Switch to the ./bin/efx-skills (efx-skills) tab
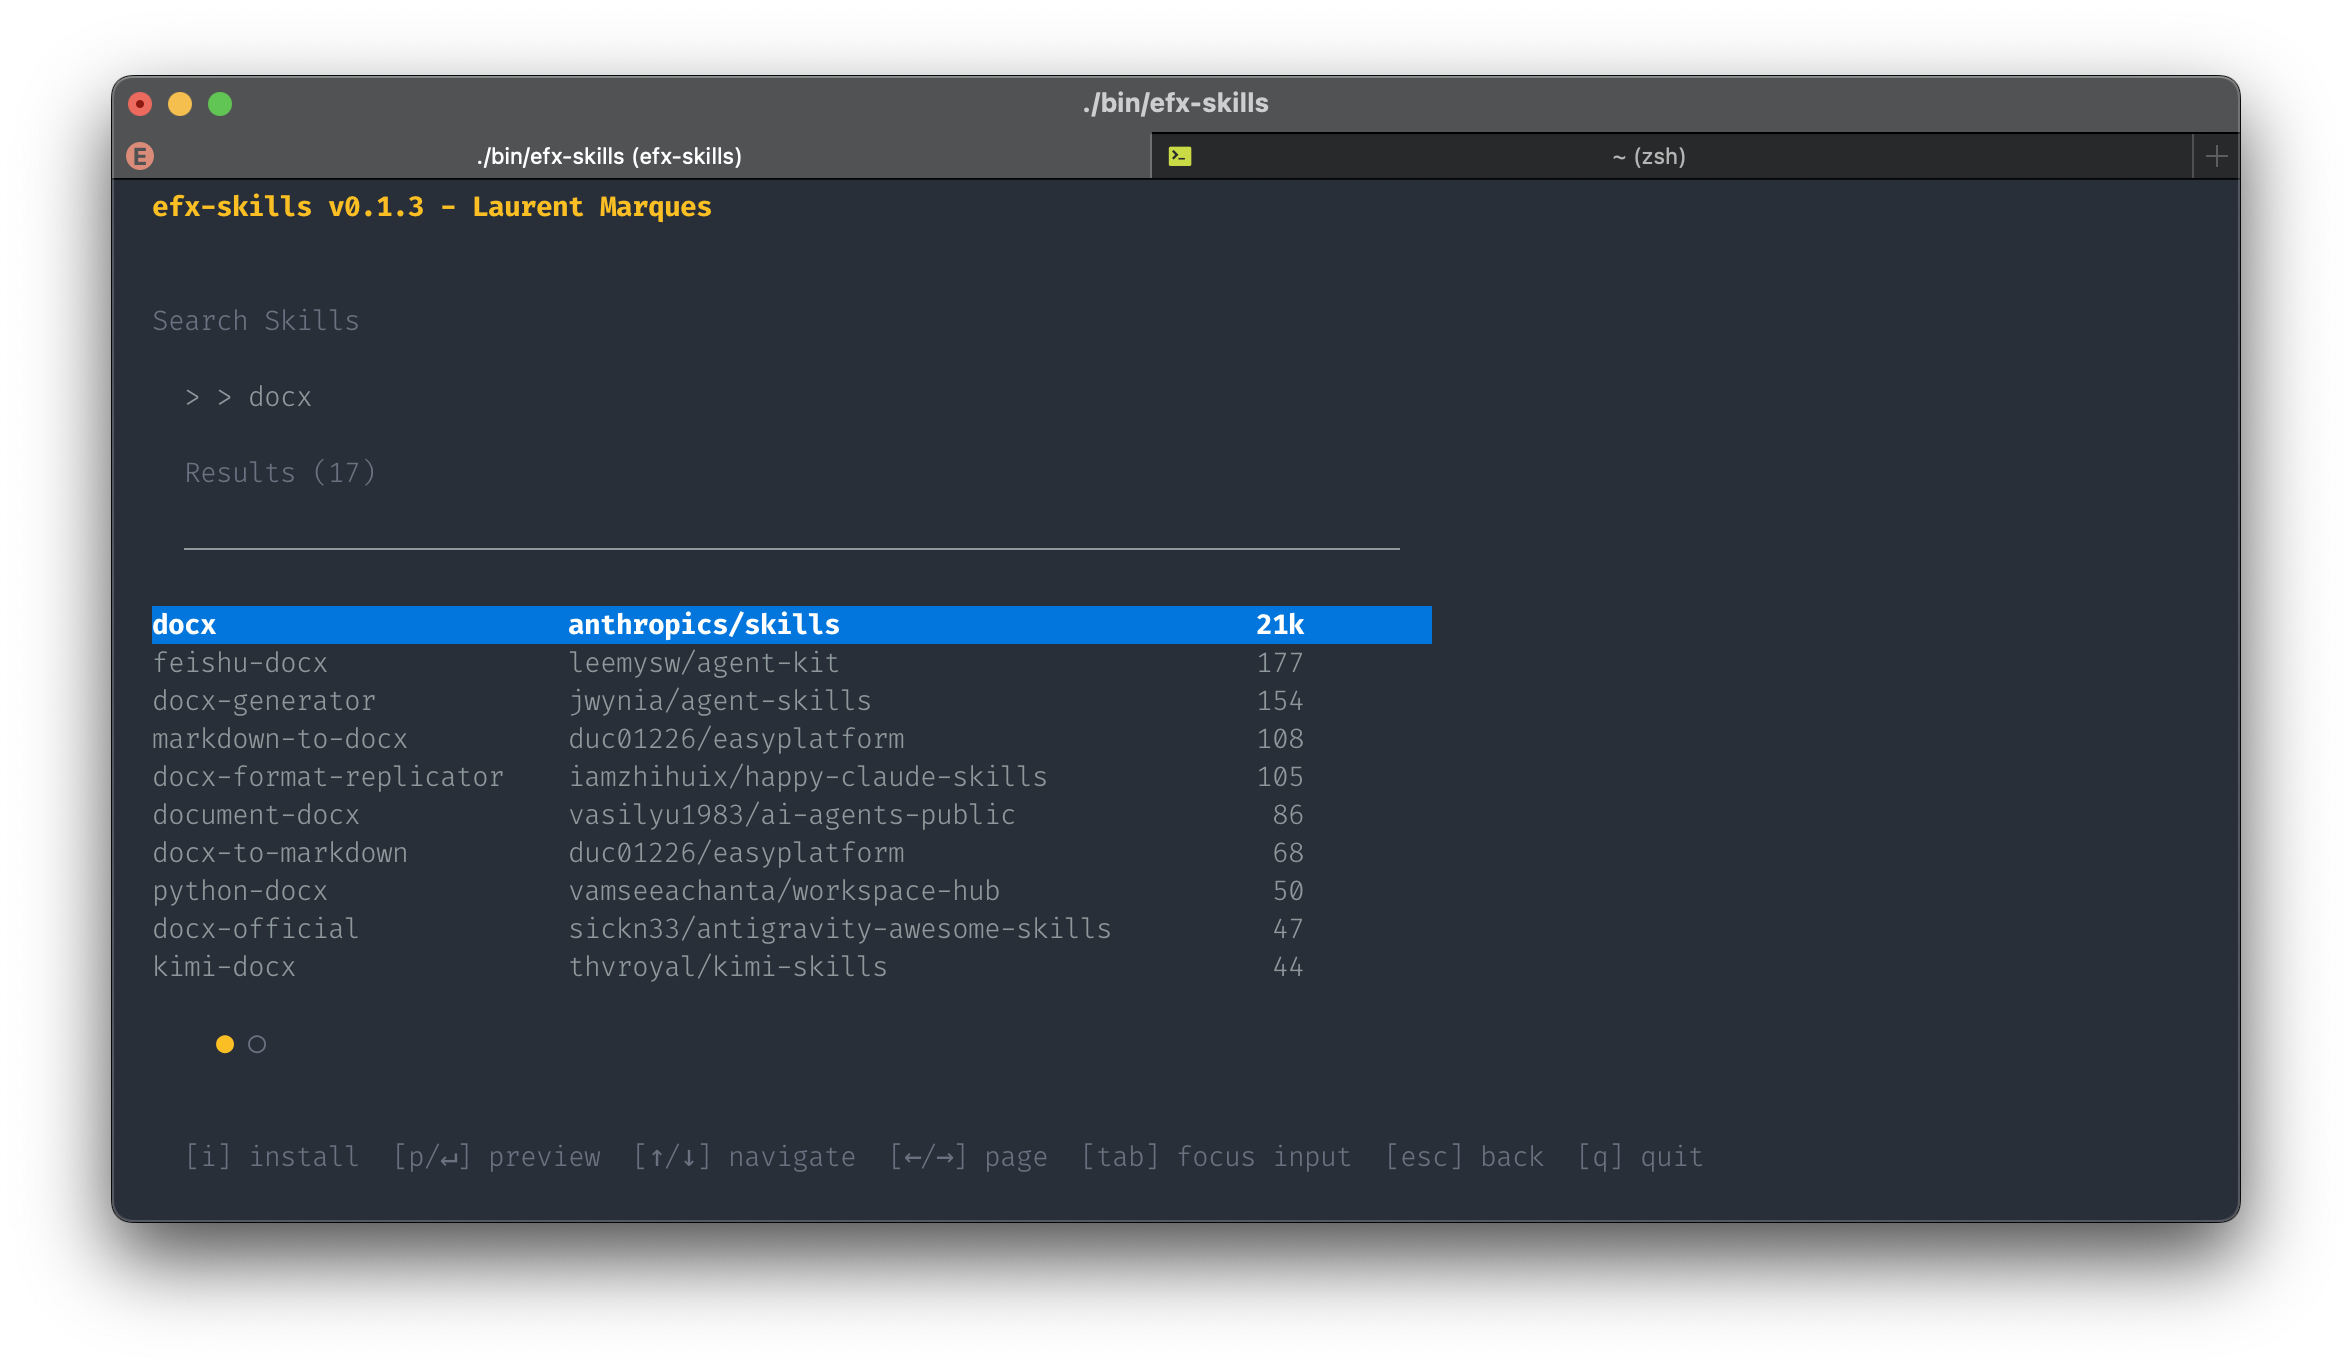Viewport: 2352px width, 1370px height. click(608, 156)
